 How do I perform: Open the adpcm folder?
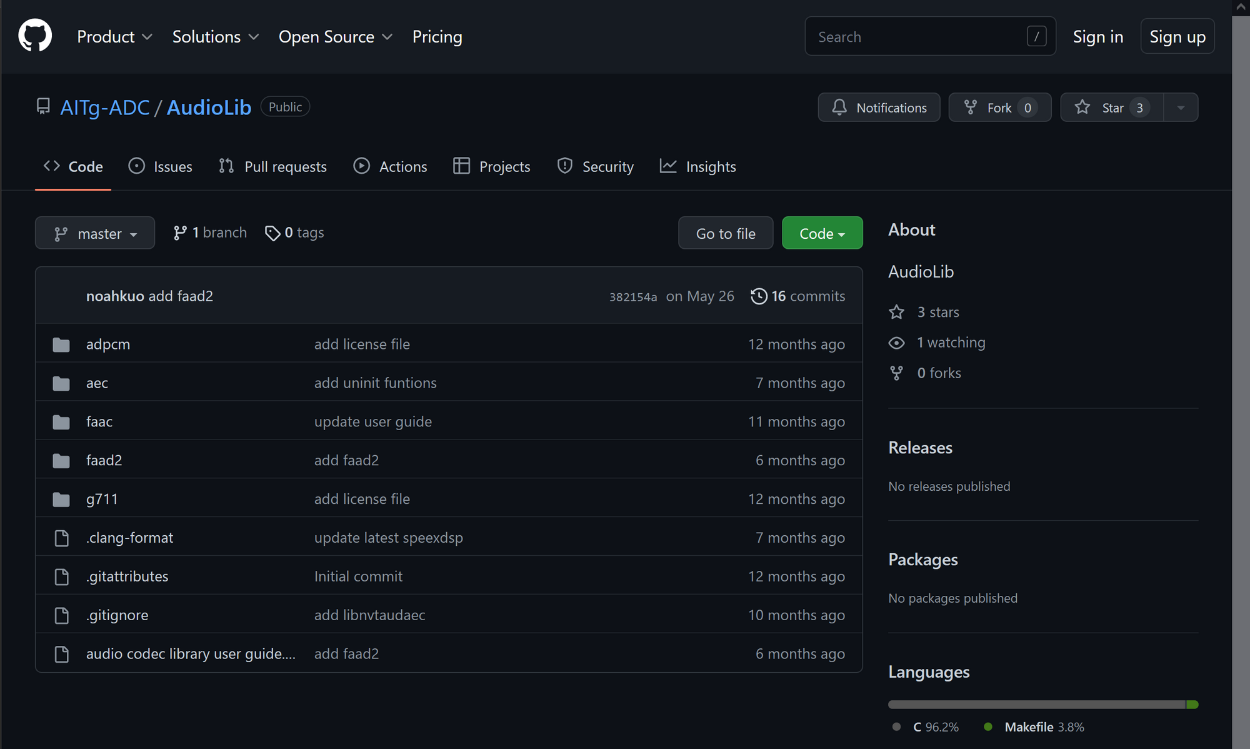[x=108, y=344]
